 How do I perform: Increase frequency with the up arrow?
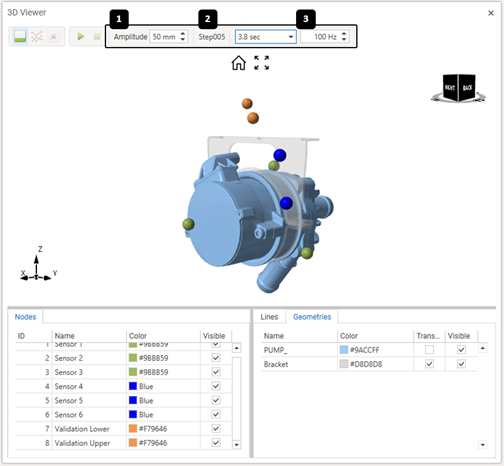pos(344,34)
